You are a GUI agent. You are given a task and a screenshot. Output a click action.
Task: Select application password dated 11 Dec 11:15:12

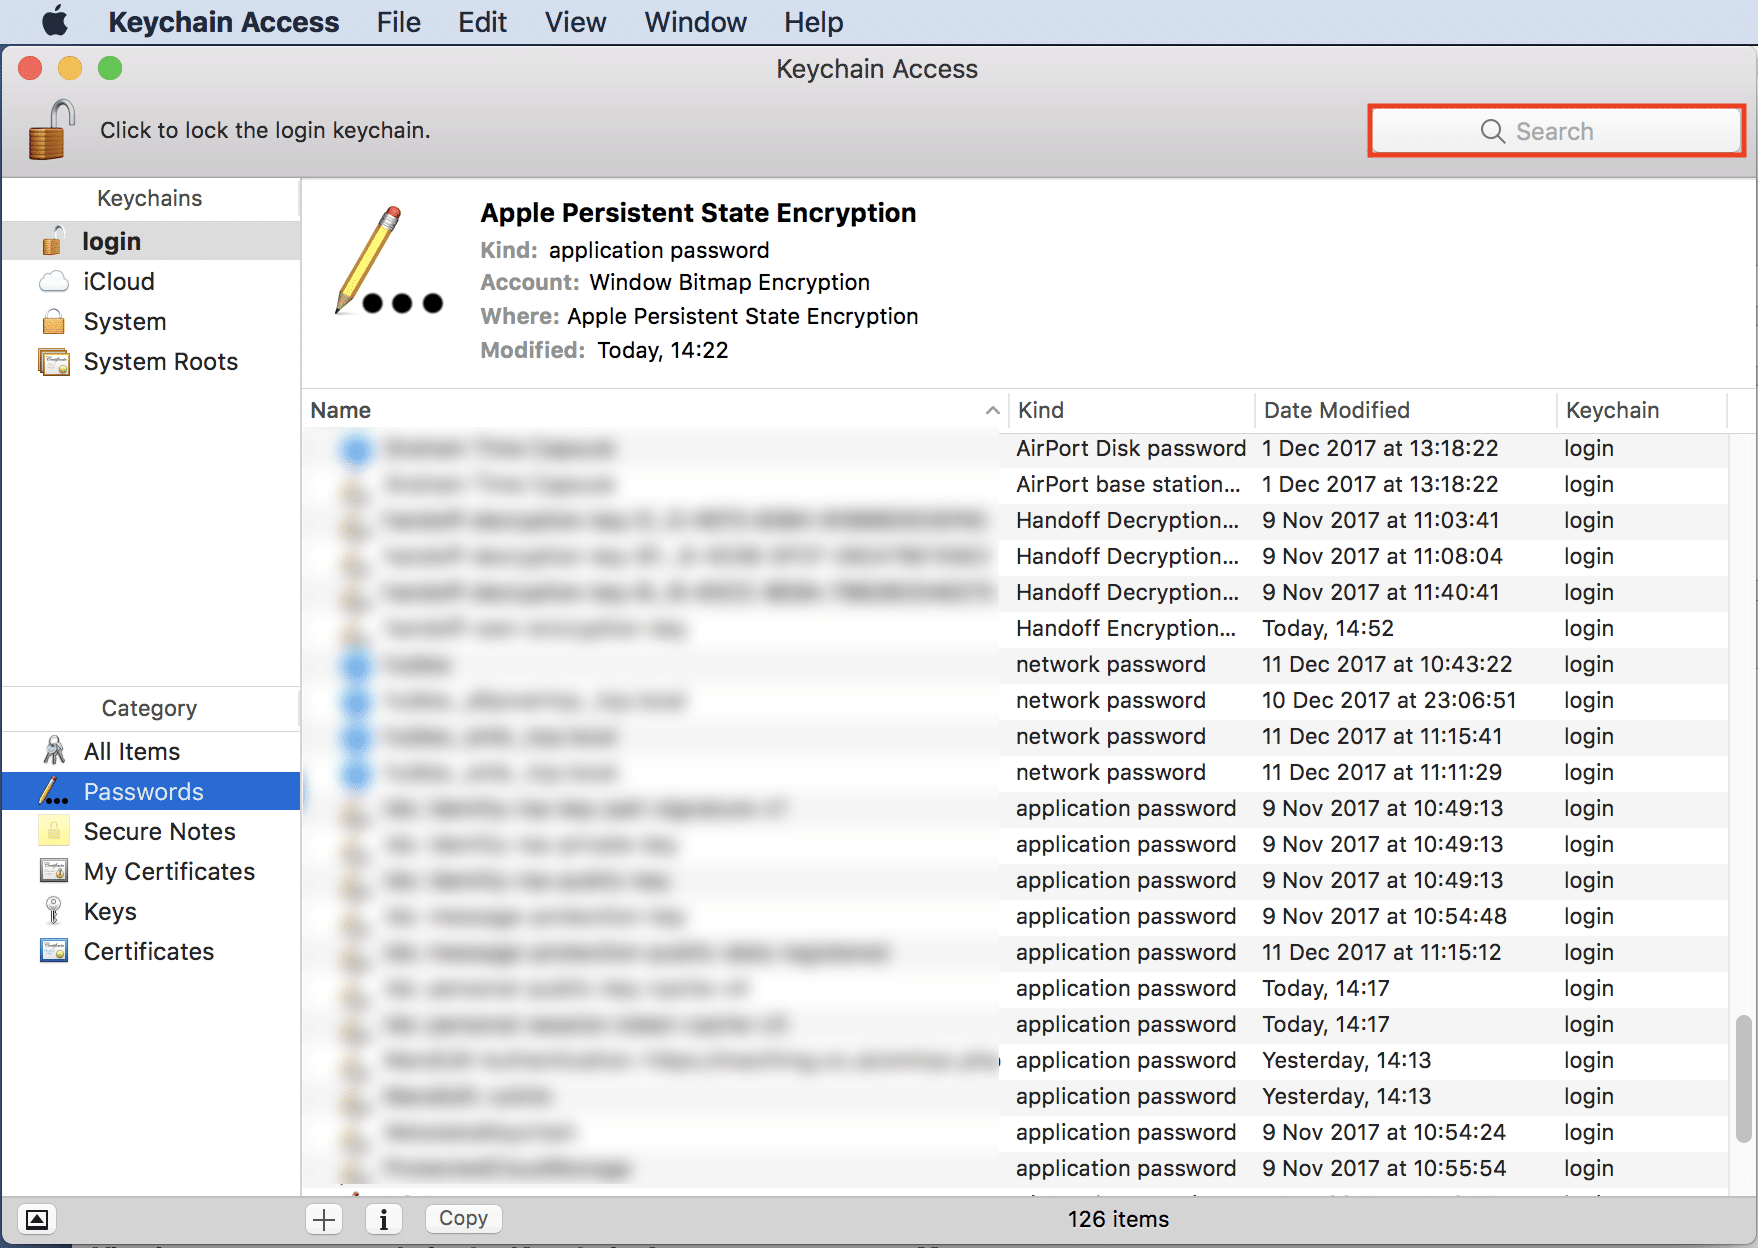[1015, 952]
